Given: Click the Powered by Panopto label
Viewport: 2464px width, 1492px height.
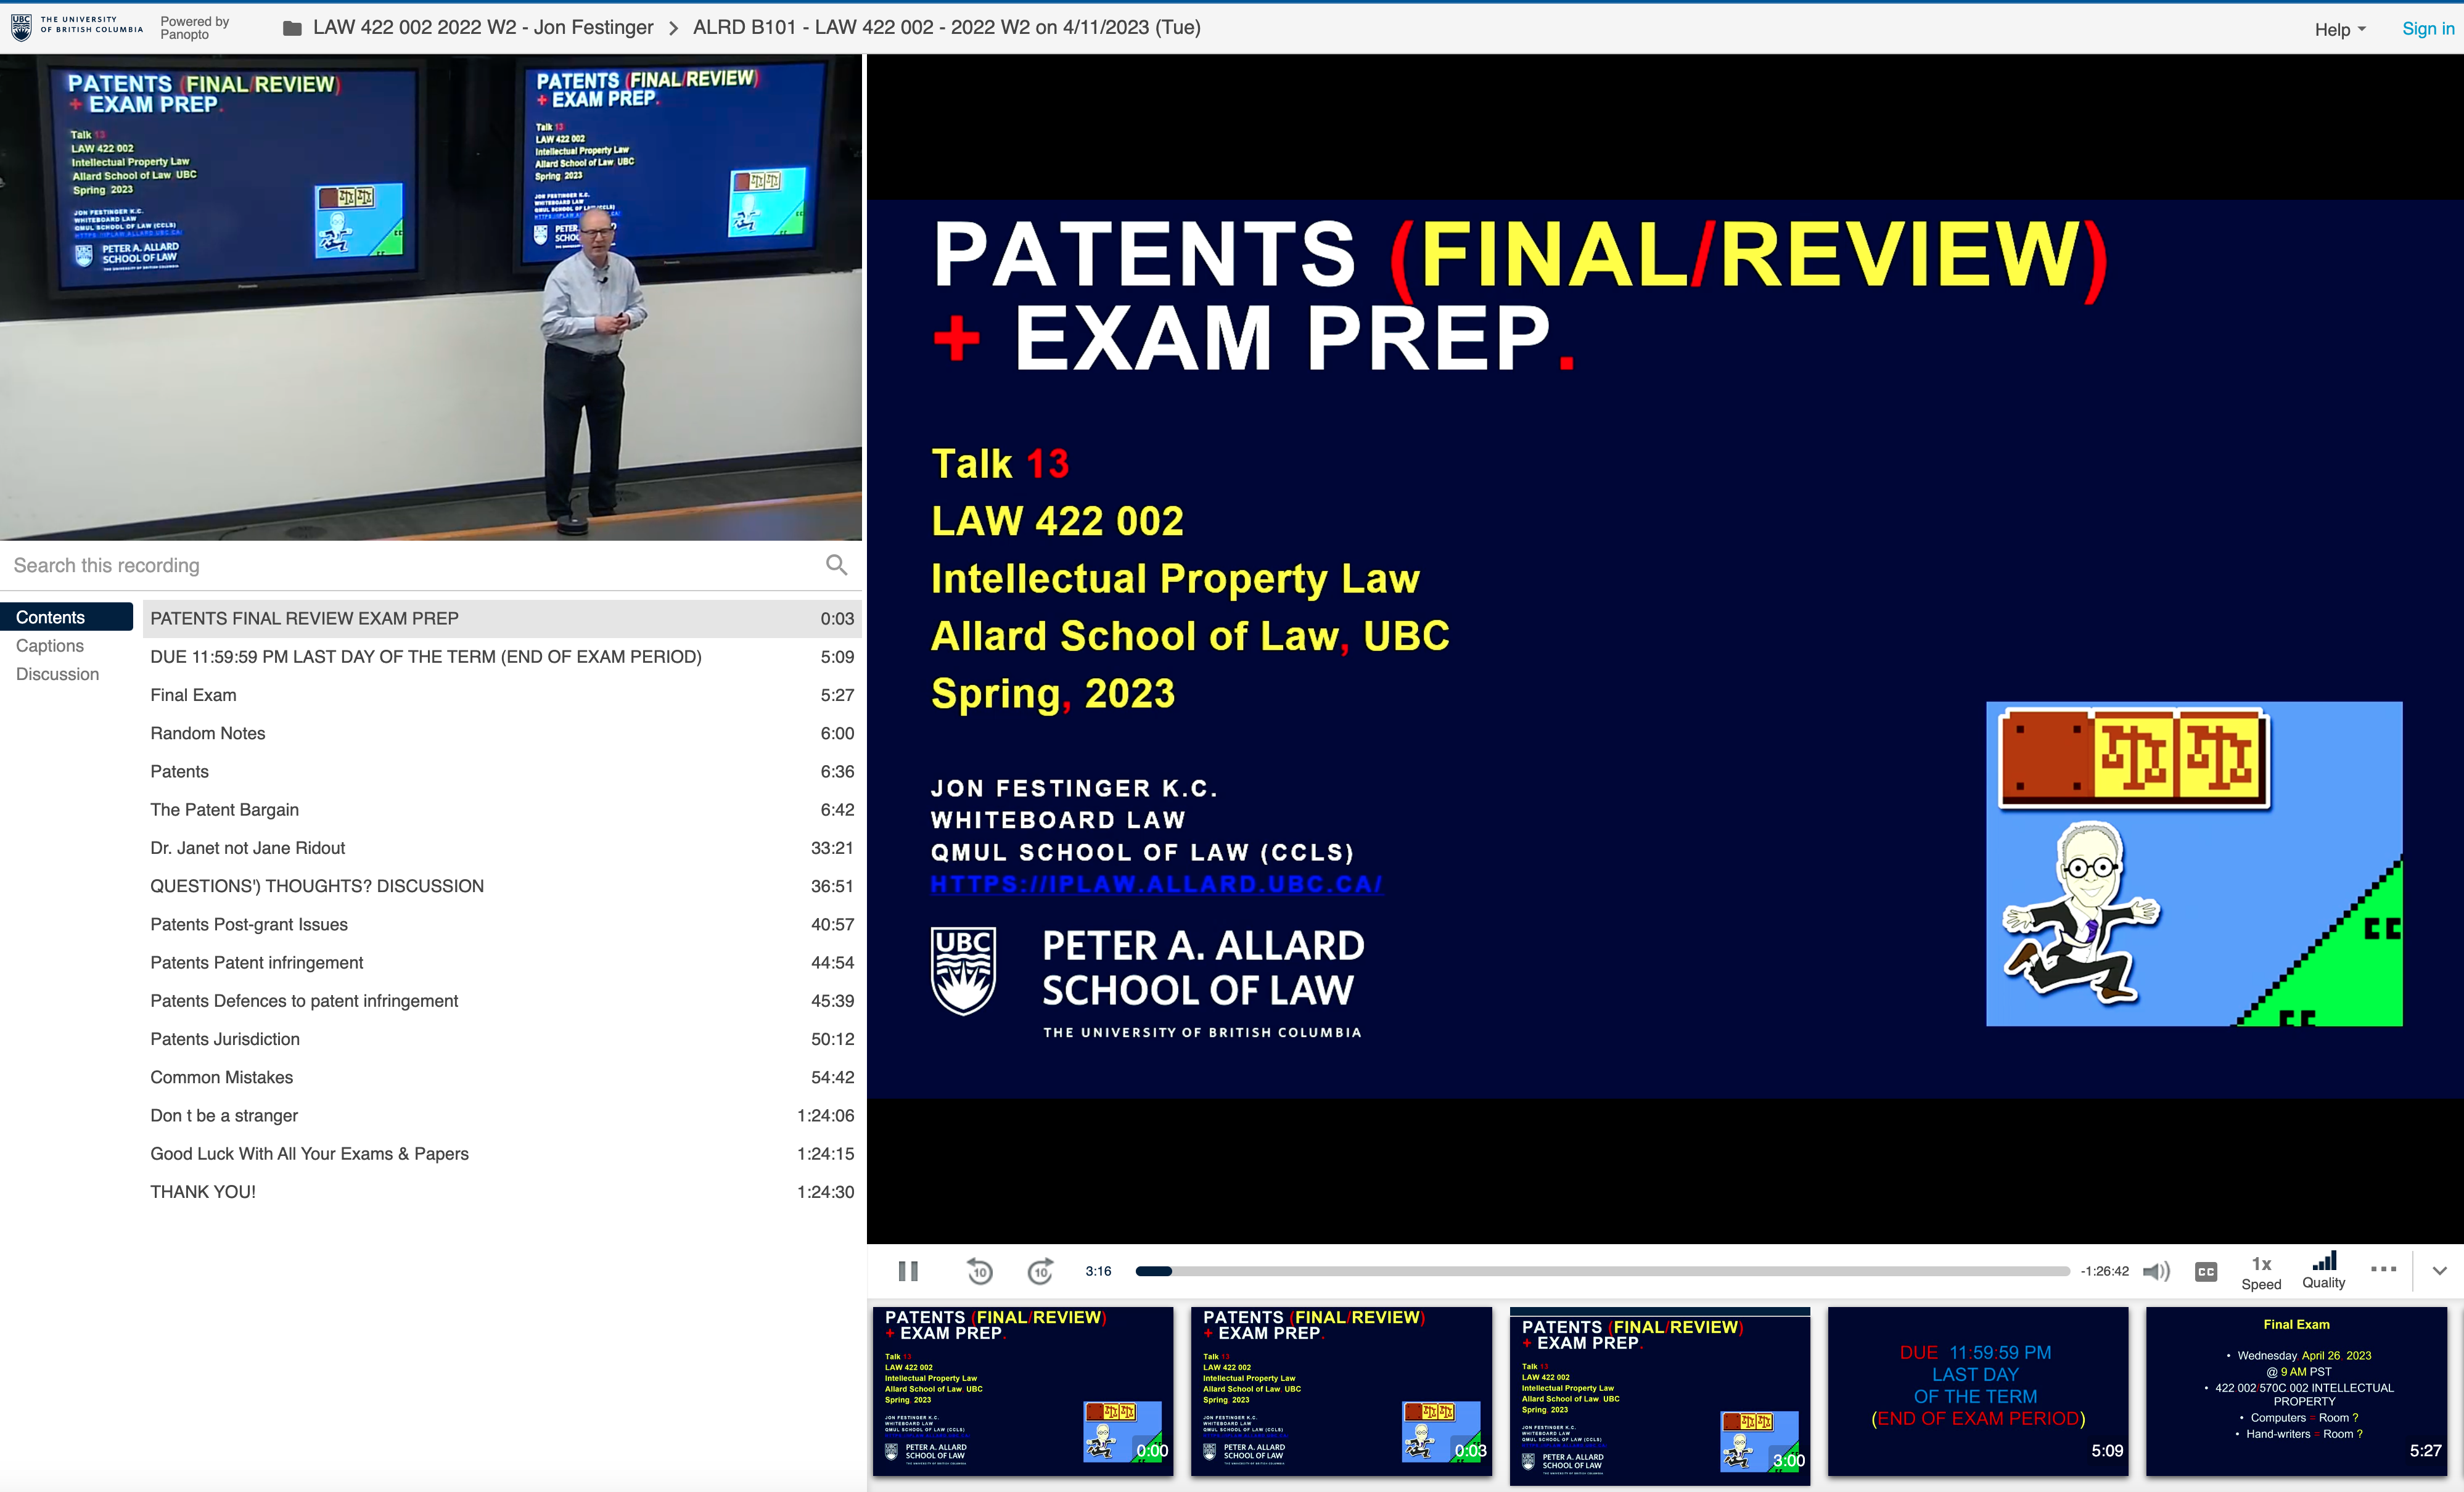Looking at the screenshot, I should [195, 28].
